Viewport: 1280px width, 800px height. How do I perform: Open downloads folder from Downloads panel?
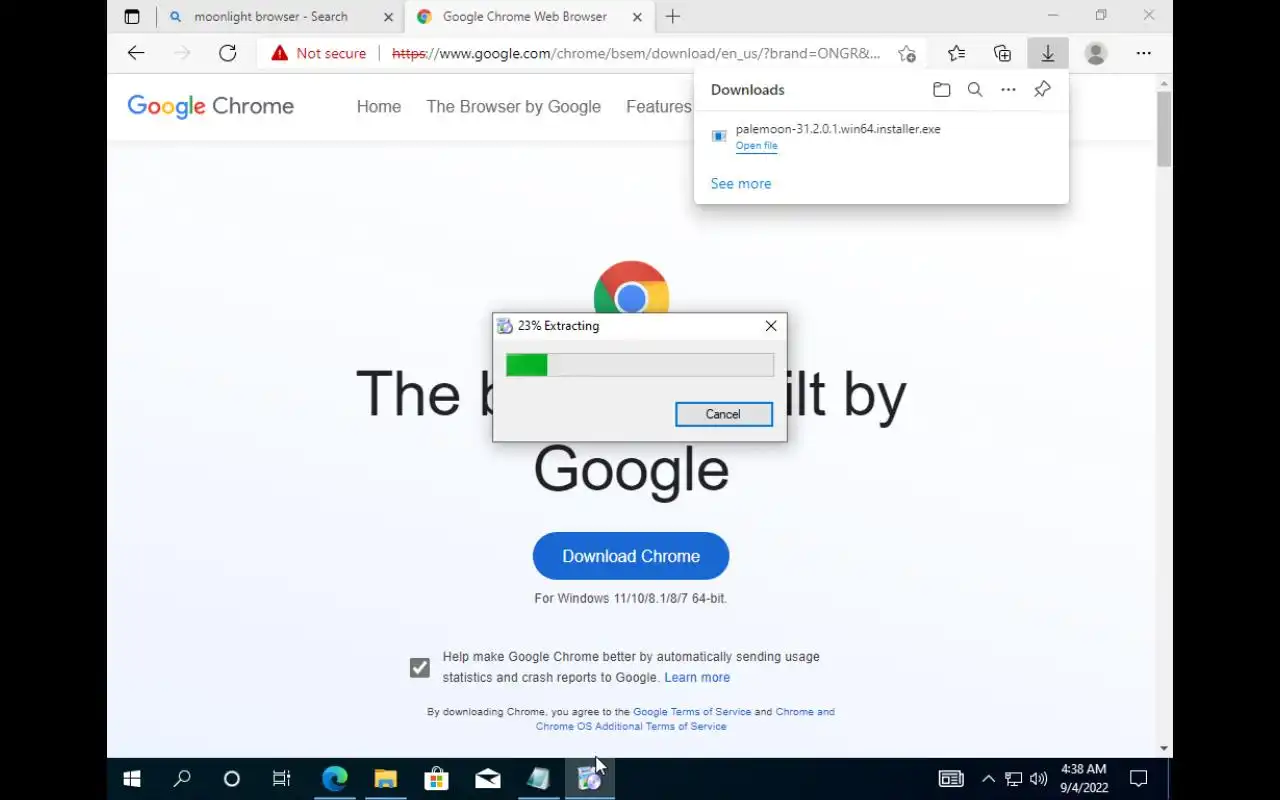(941, 89)
